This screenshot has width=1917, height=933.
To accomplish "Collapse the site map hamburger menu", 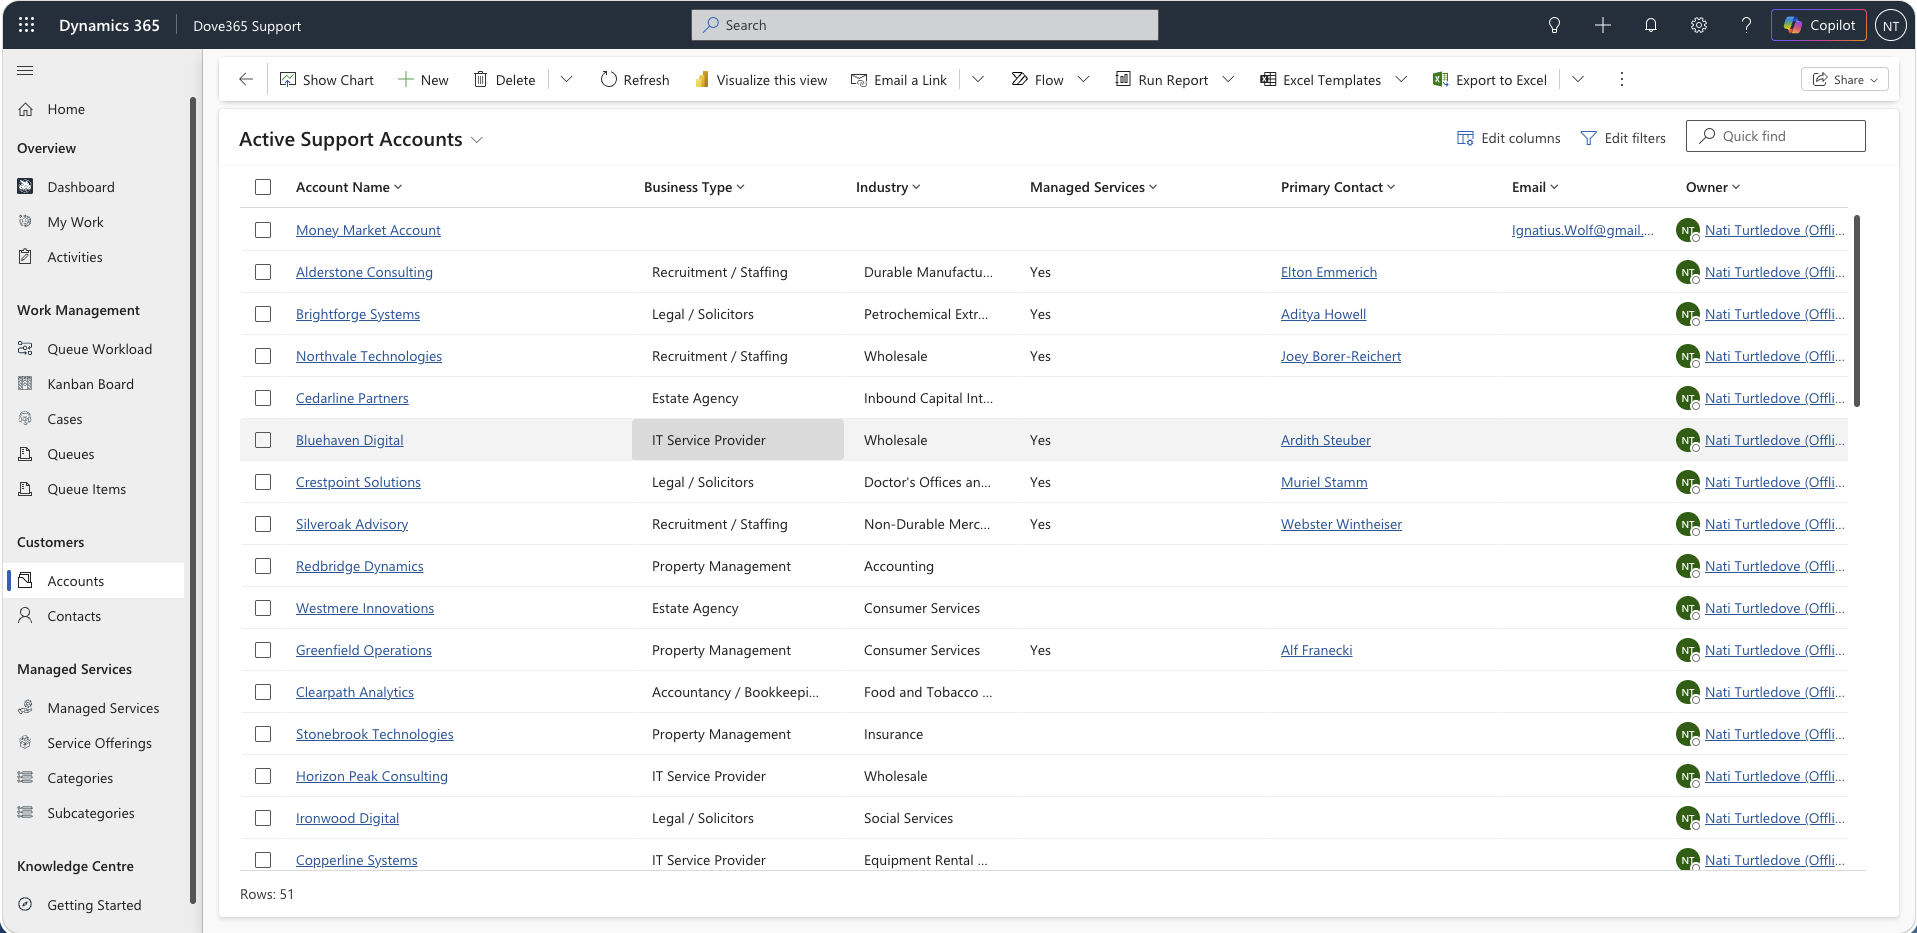I will pyautogui.click(x=25, y=70).
